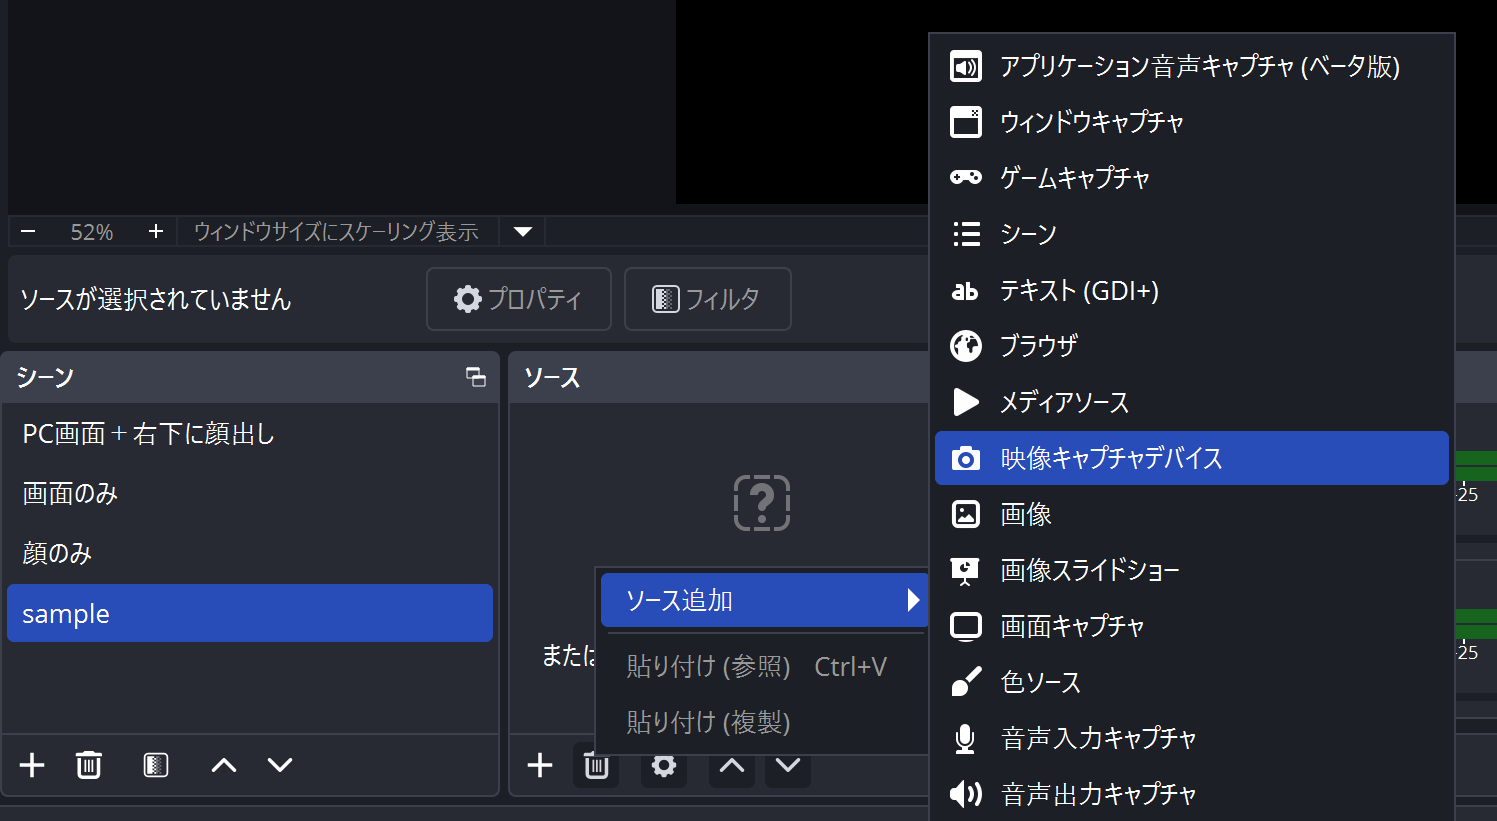Screen dimensions: 1497x821
Task: Move scene up with the arrow
Action: [x=224, y=765]
